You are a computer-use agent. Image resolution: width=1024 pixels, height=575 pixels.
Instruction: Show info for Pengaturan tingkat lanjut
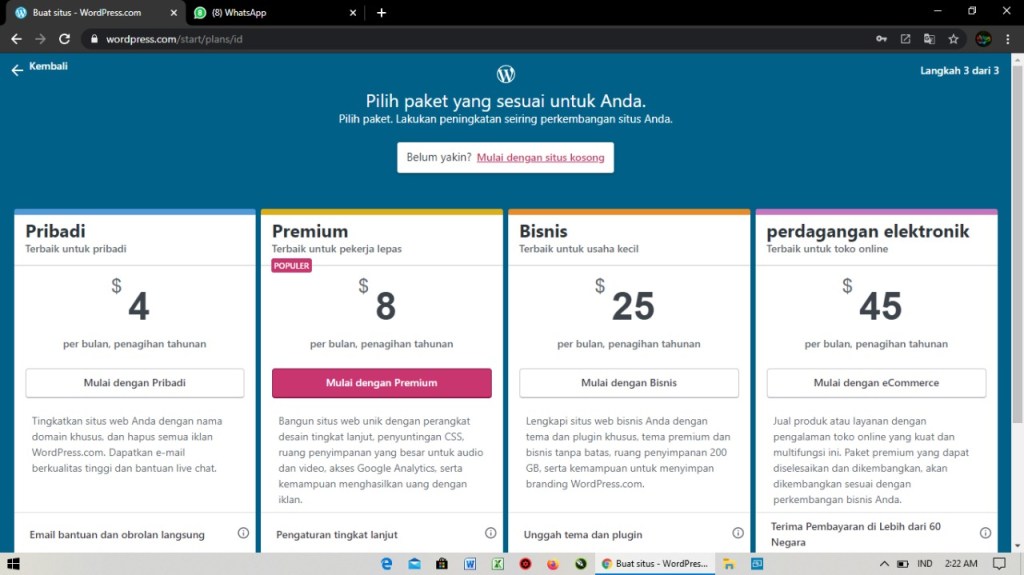[x=490, y=533]
